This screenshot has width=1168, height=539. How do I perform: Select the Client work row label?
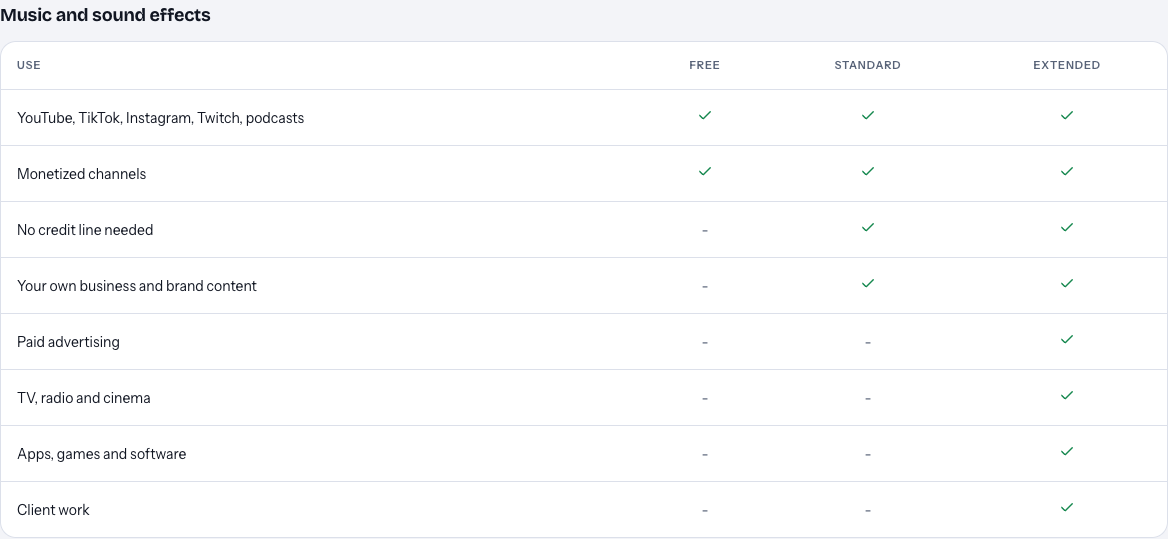[53, 510]
